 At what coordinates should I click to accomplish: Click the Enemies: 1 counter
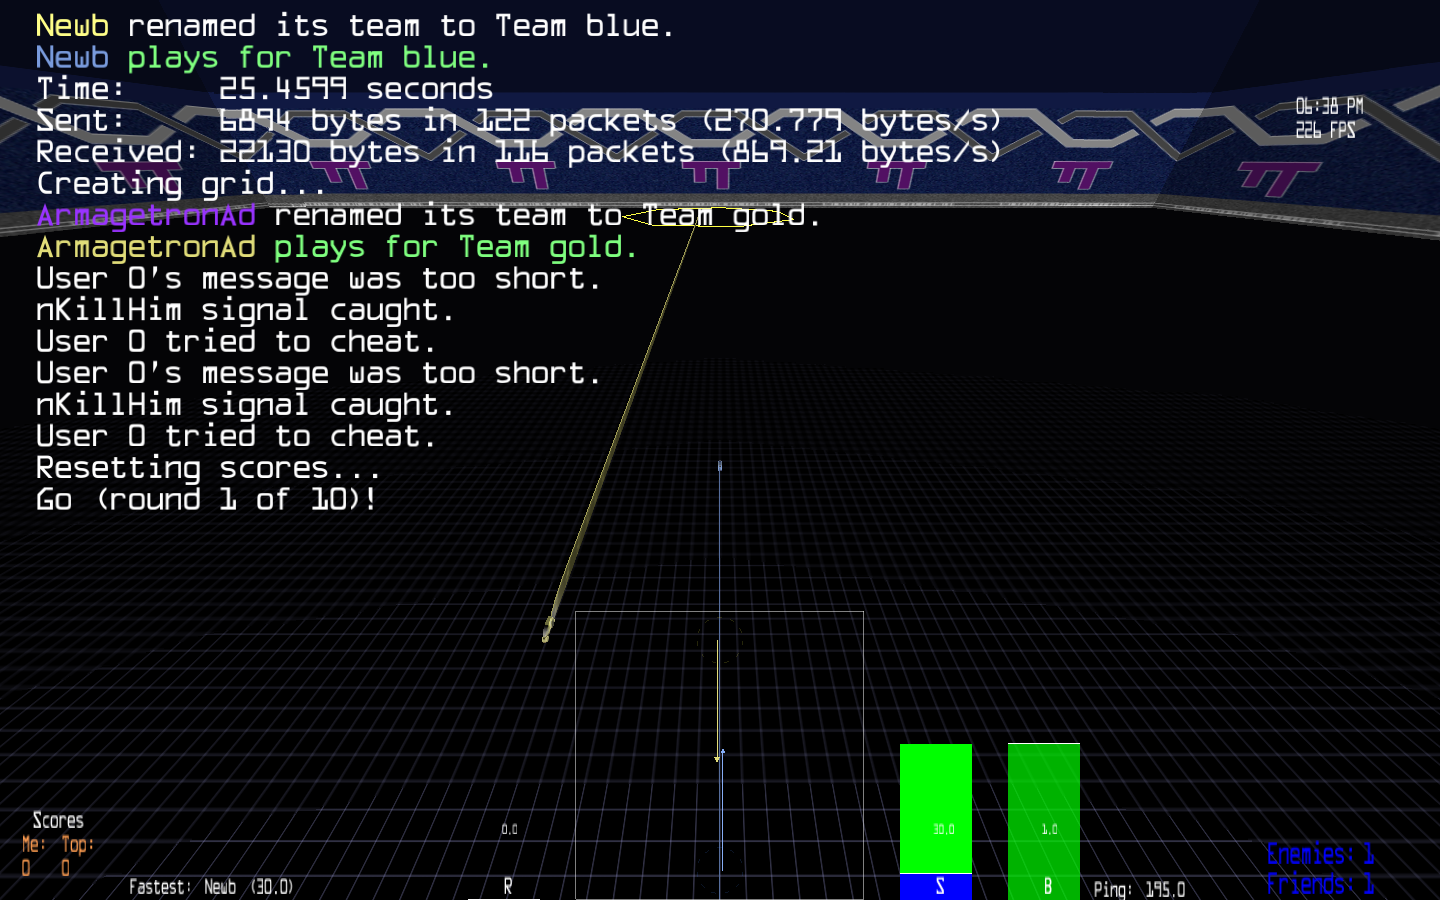coord(1319,854)
